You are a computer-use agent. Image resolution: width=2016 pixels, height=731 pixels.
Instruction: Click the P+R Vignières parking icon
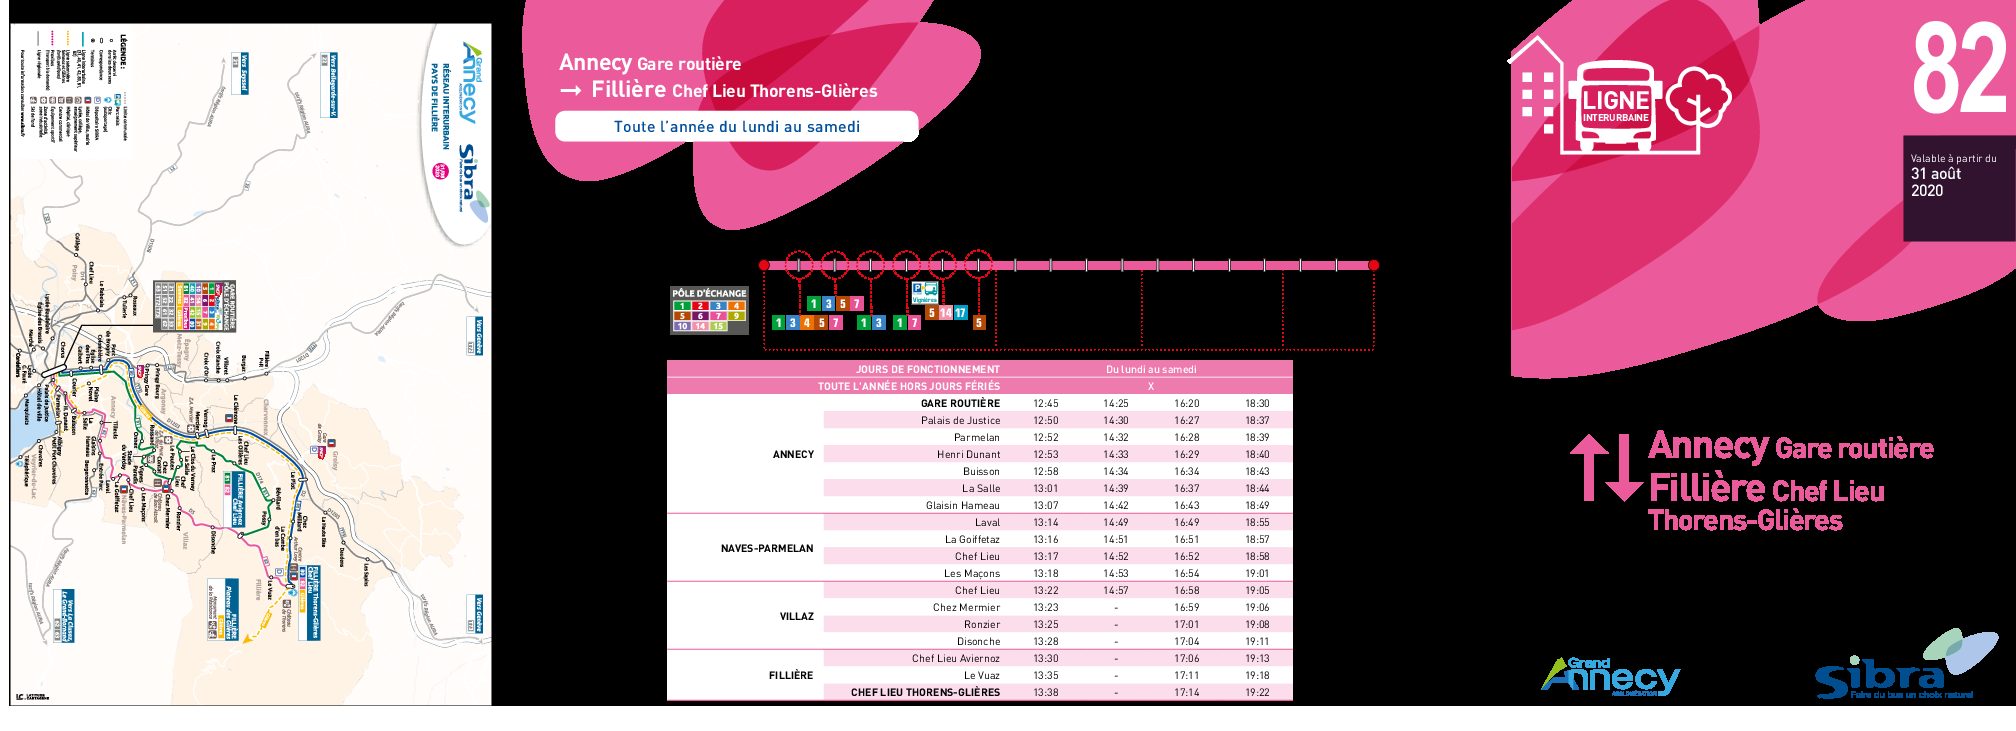tap(924, 292)
